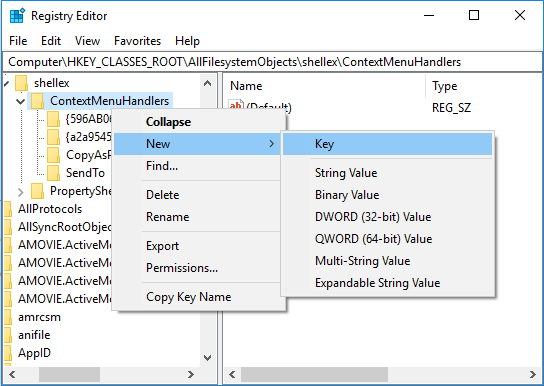
Task: Select Multi-String Value in the submenu
Action: coord(388,261)
